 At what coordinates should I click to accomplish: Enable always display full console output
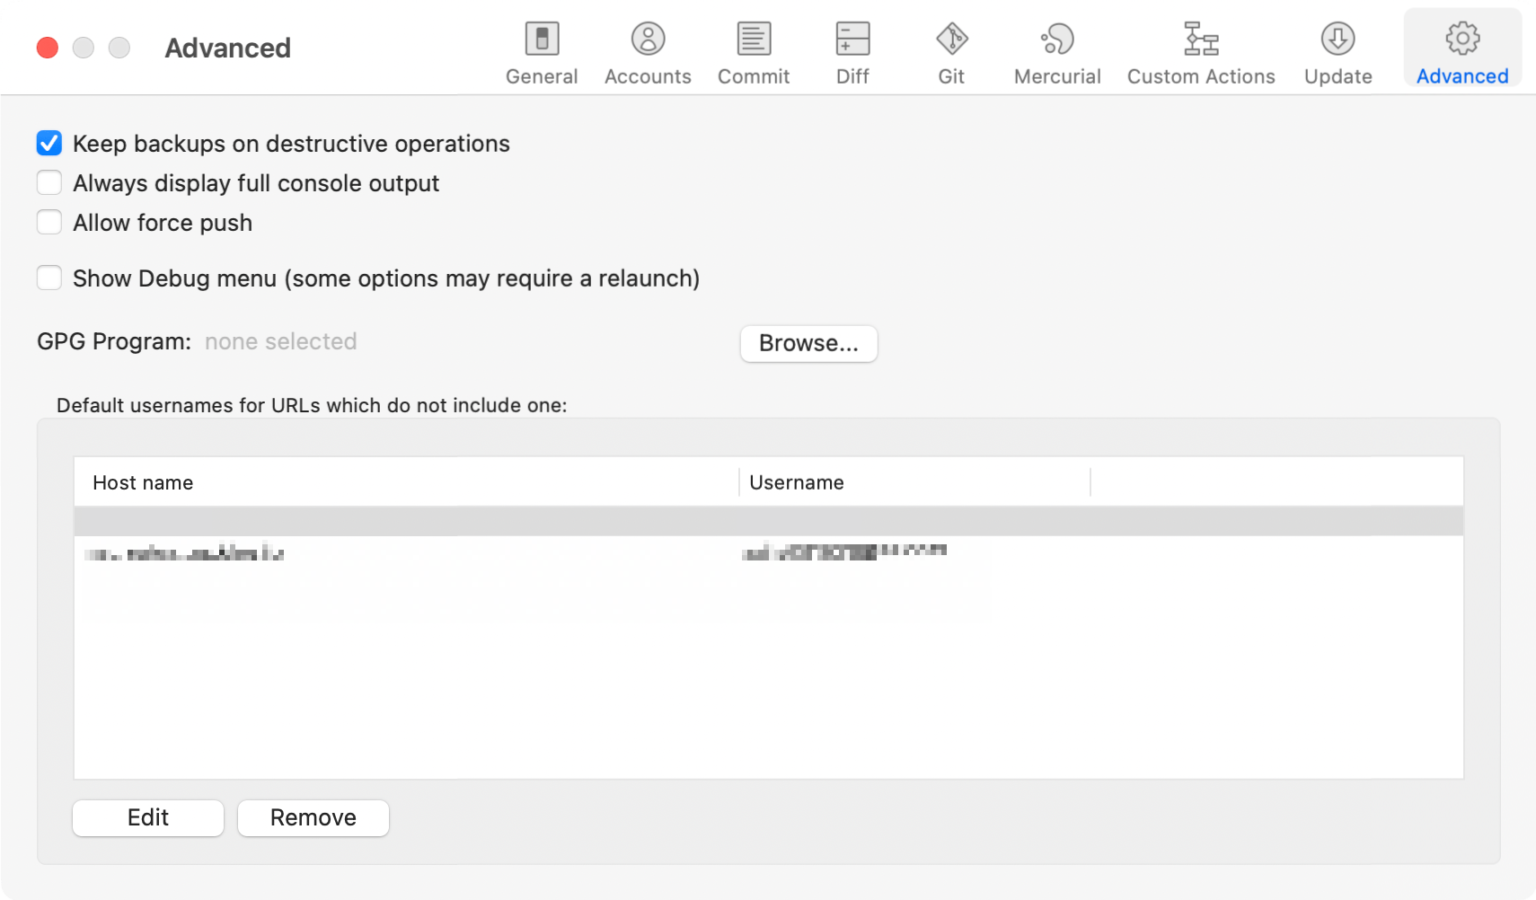pos(49,182)
